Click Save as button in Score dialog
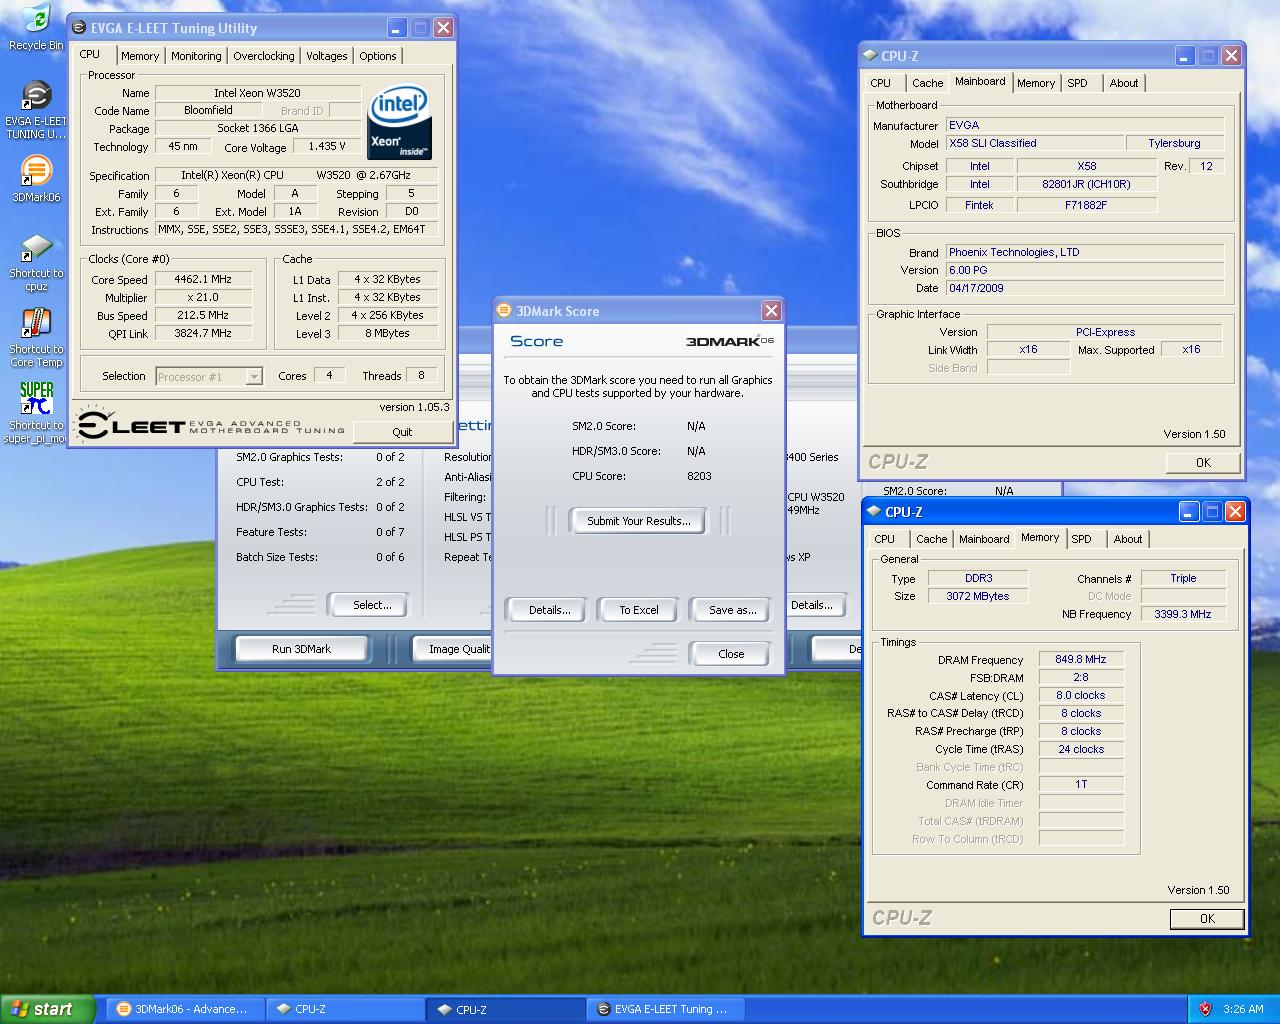The image size is (1280, 1024). coord(732,610)
